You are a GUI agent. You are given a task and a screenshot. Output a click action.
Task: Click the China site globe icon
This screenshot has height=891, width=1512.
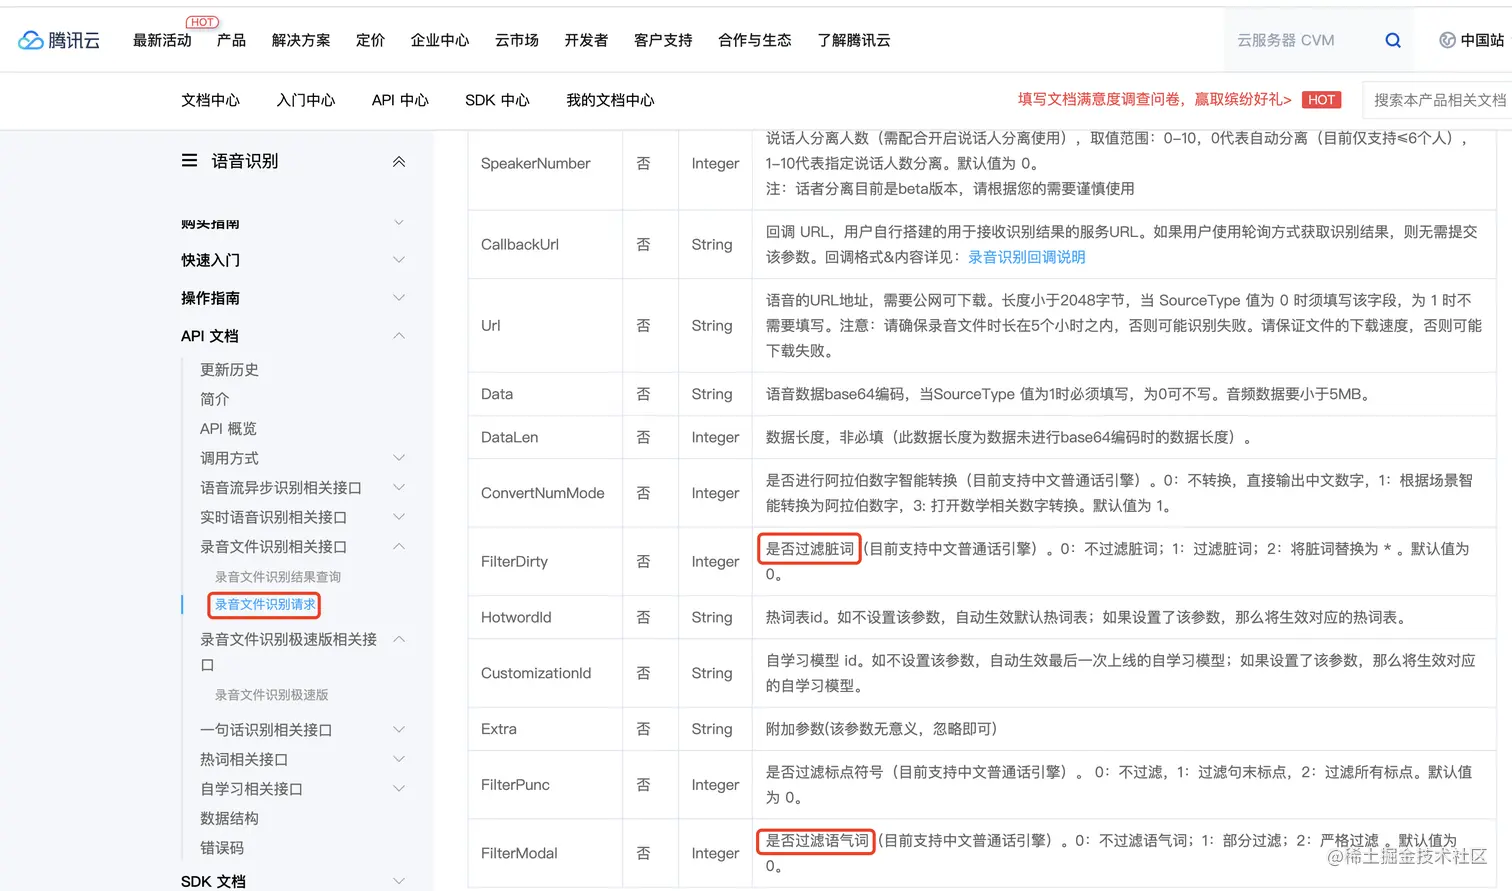tap(1447, 40)
